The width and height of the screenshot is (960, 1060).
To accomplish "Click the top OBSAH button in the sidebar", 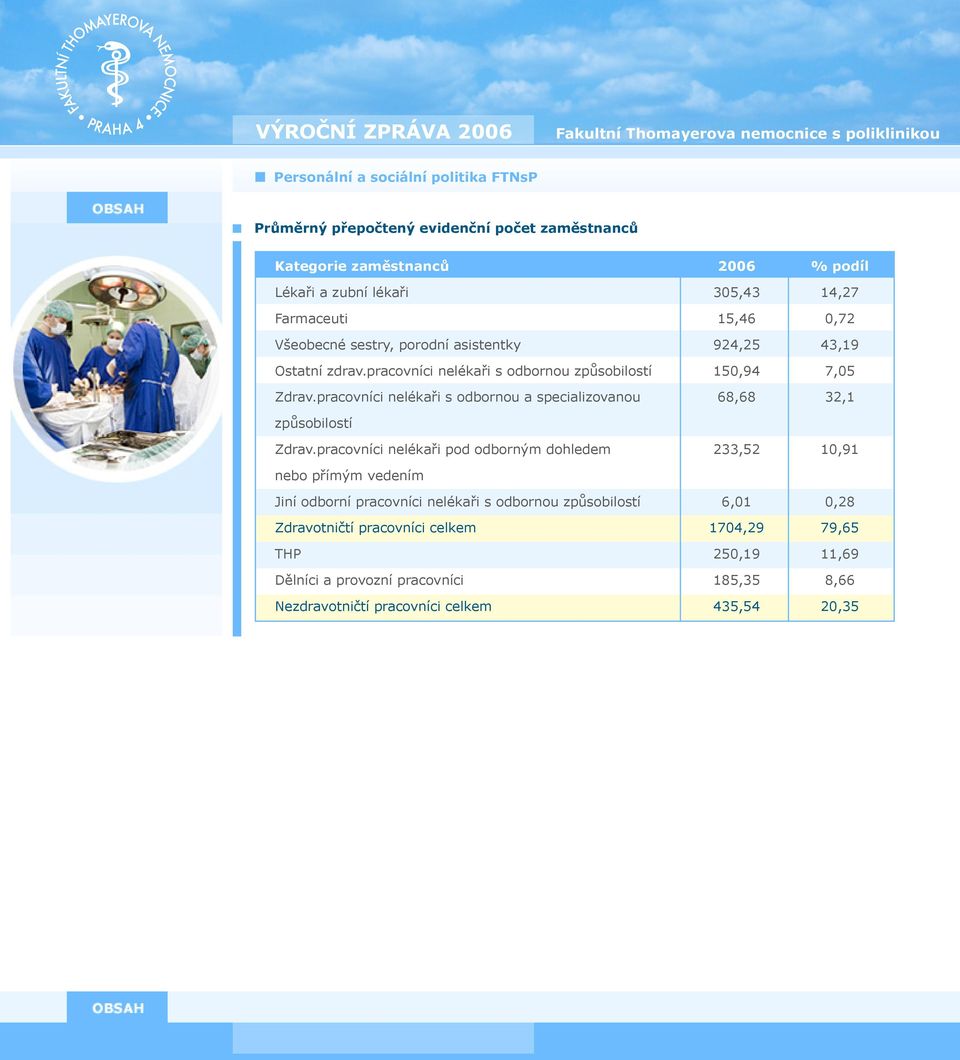I will coord(117,208).
